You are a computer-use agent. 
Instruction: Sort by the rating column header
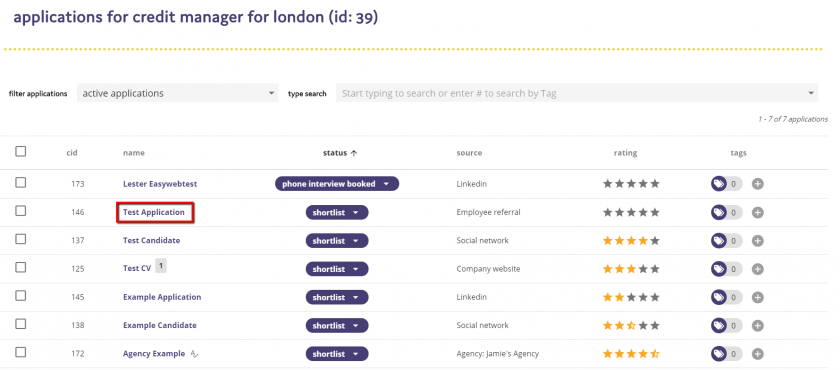tap(625, 153)
